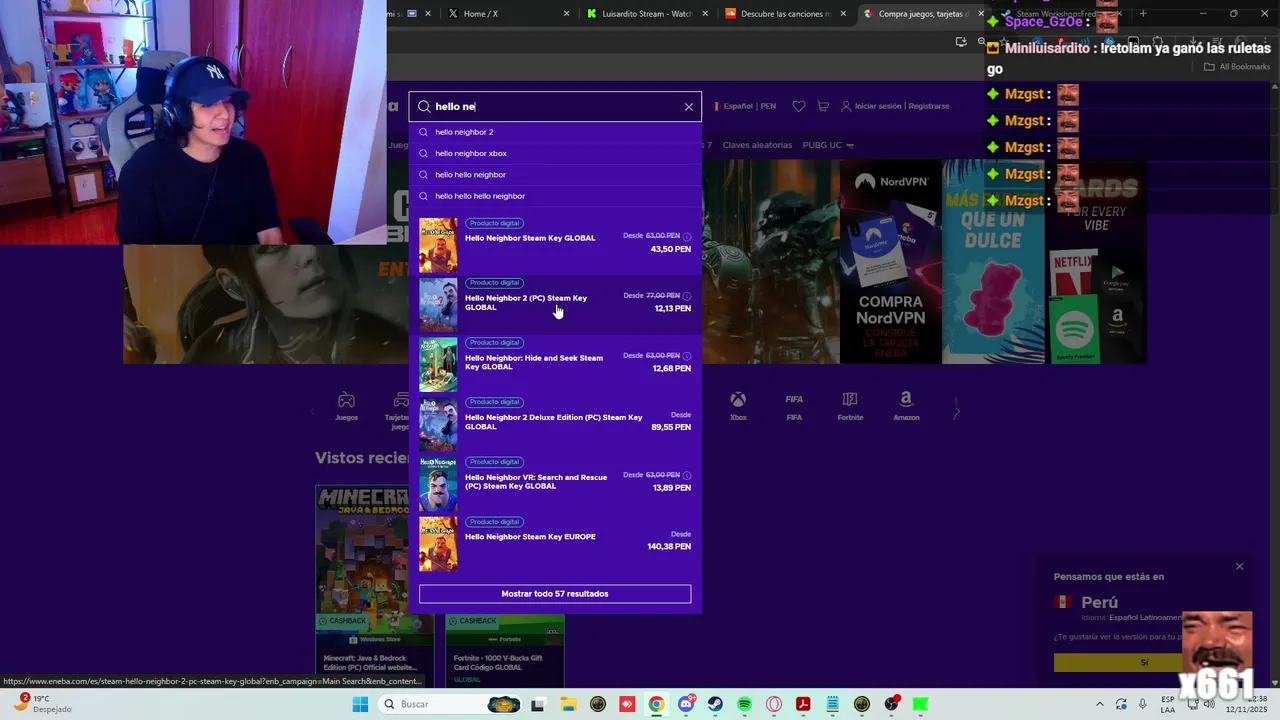Image resolution: width=1280 pixels, height=720 pixels.
Task: Open File Explorer from taskbar
Action: (x=567, y=704)
